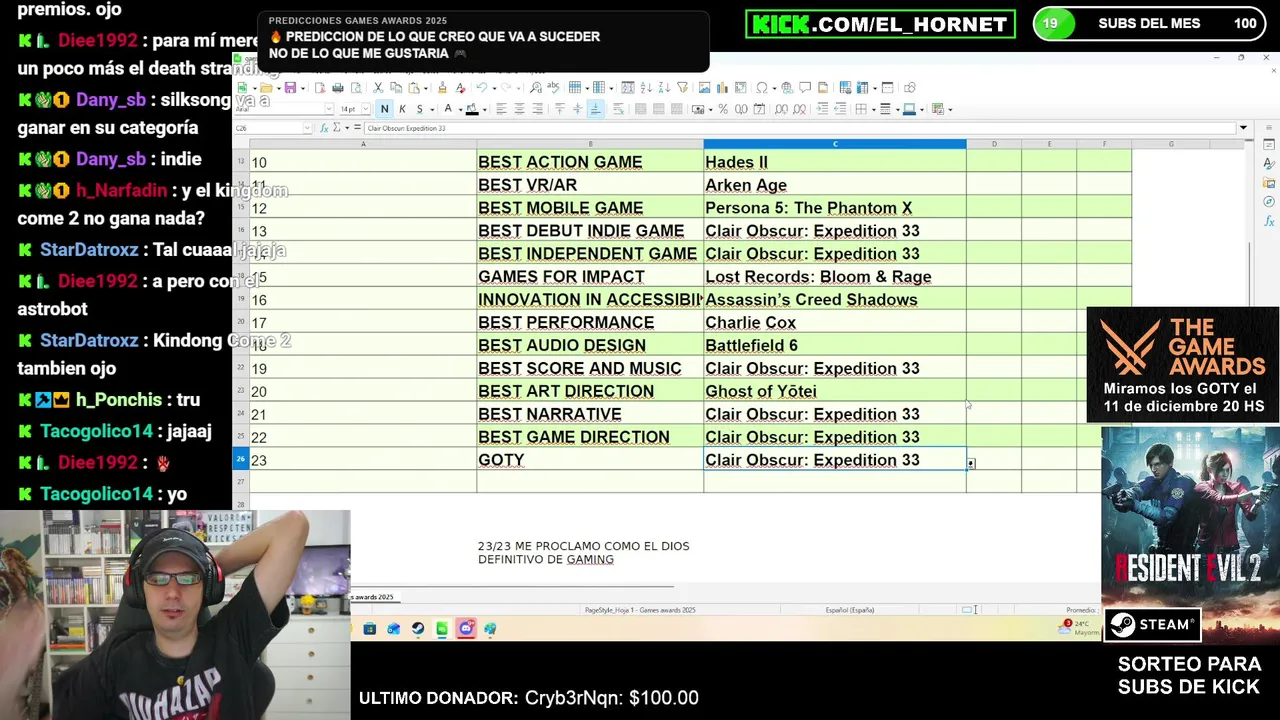Click the Promedio summary in status bar
This screenshot has width=1280, height=720.
[x=1082, y=610]
